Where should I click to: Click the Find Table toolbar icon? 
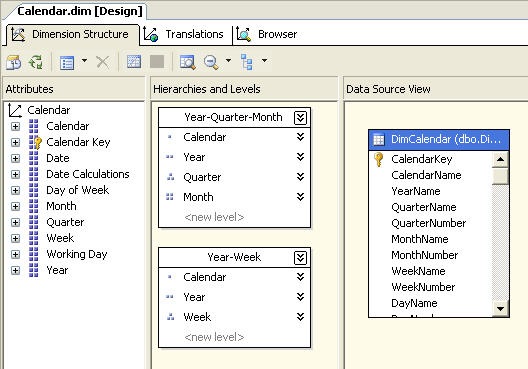(187, 62)
